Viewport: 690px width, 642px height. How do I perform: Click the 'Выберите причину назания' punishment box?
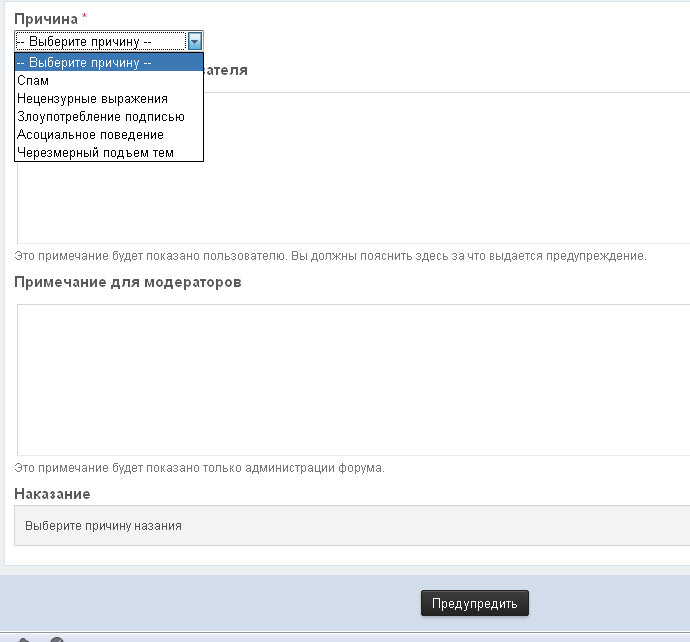click(x=352, y=525)
